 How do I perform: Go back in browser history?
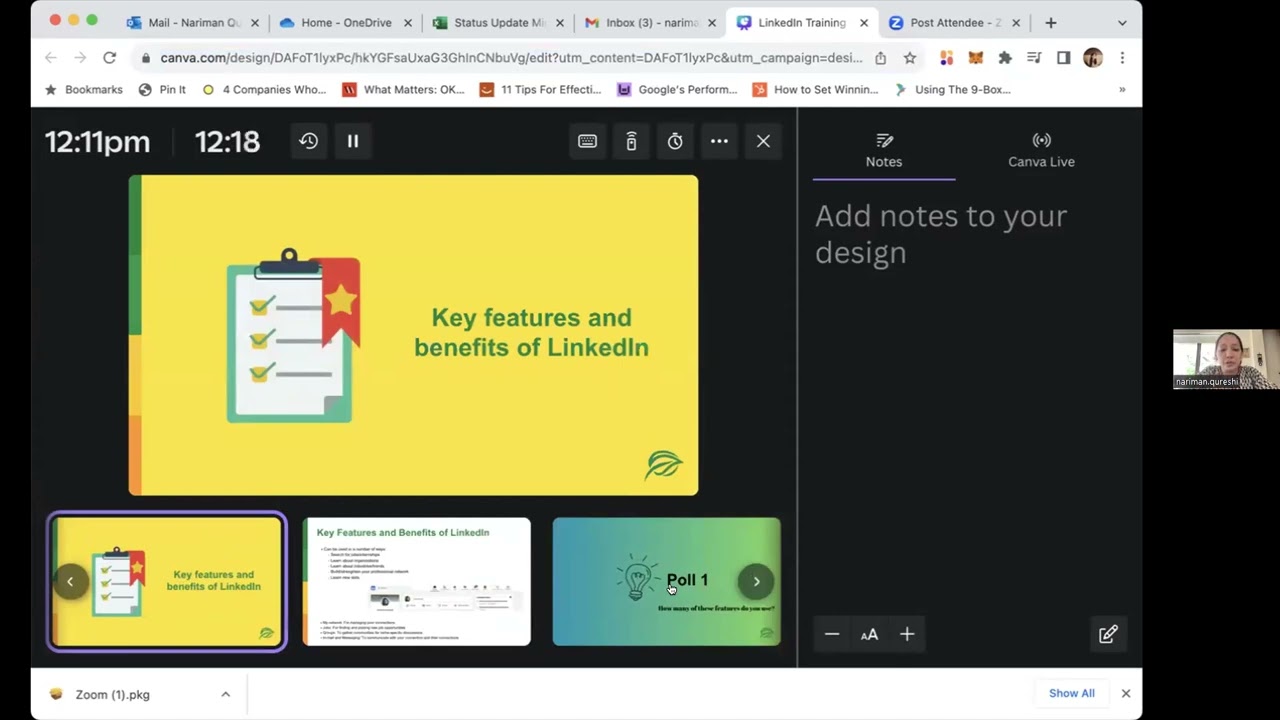(51, 58)
